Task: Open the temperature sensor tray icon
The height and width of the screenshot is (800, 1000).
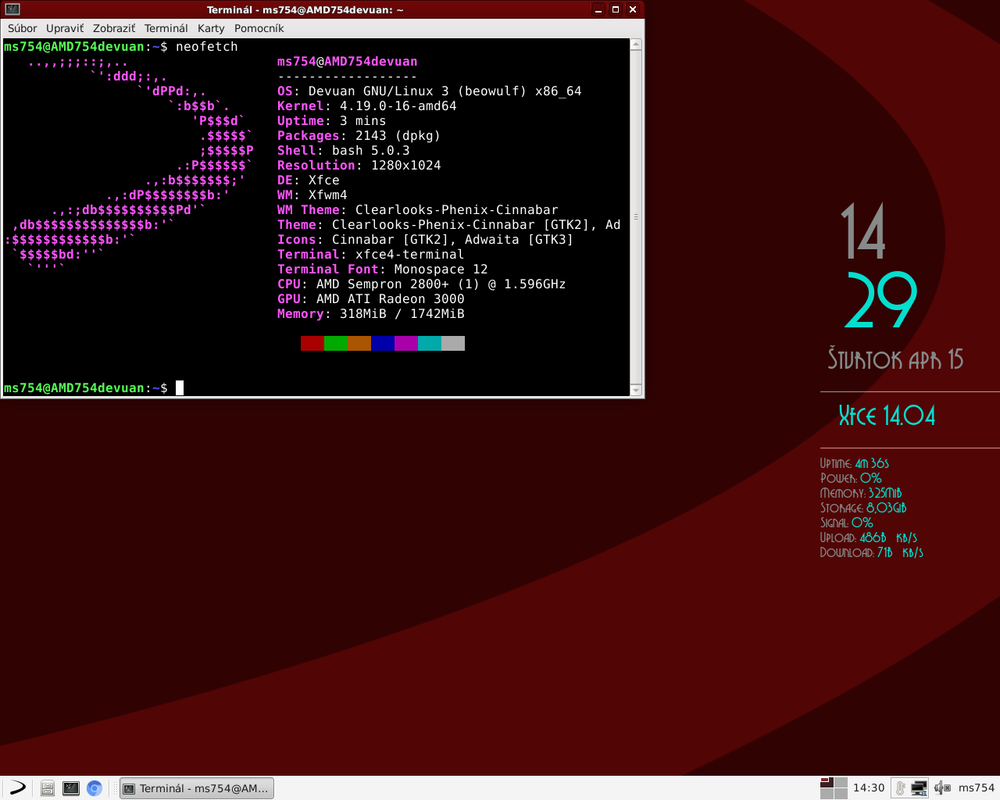Action: click(900, 789)
